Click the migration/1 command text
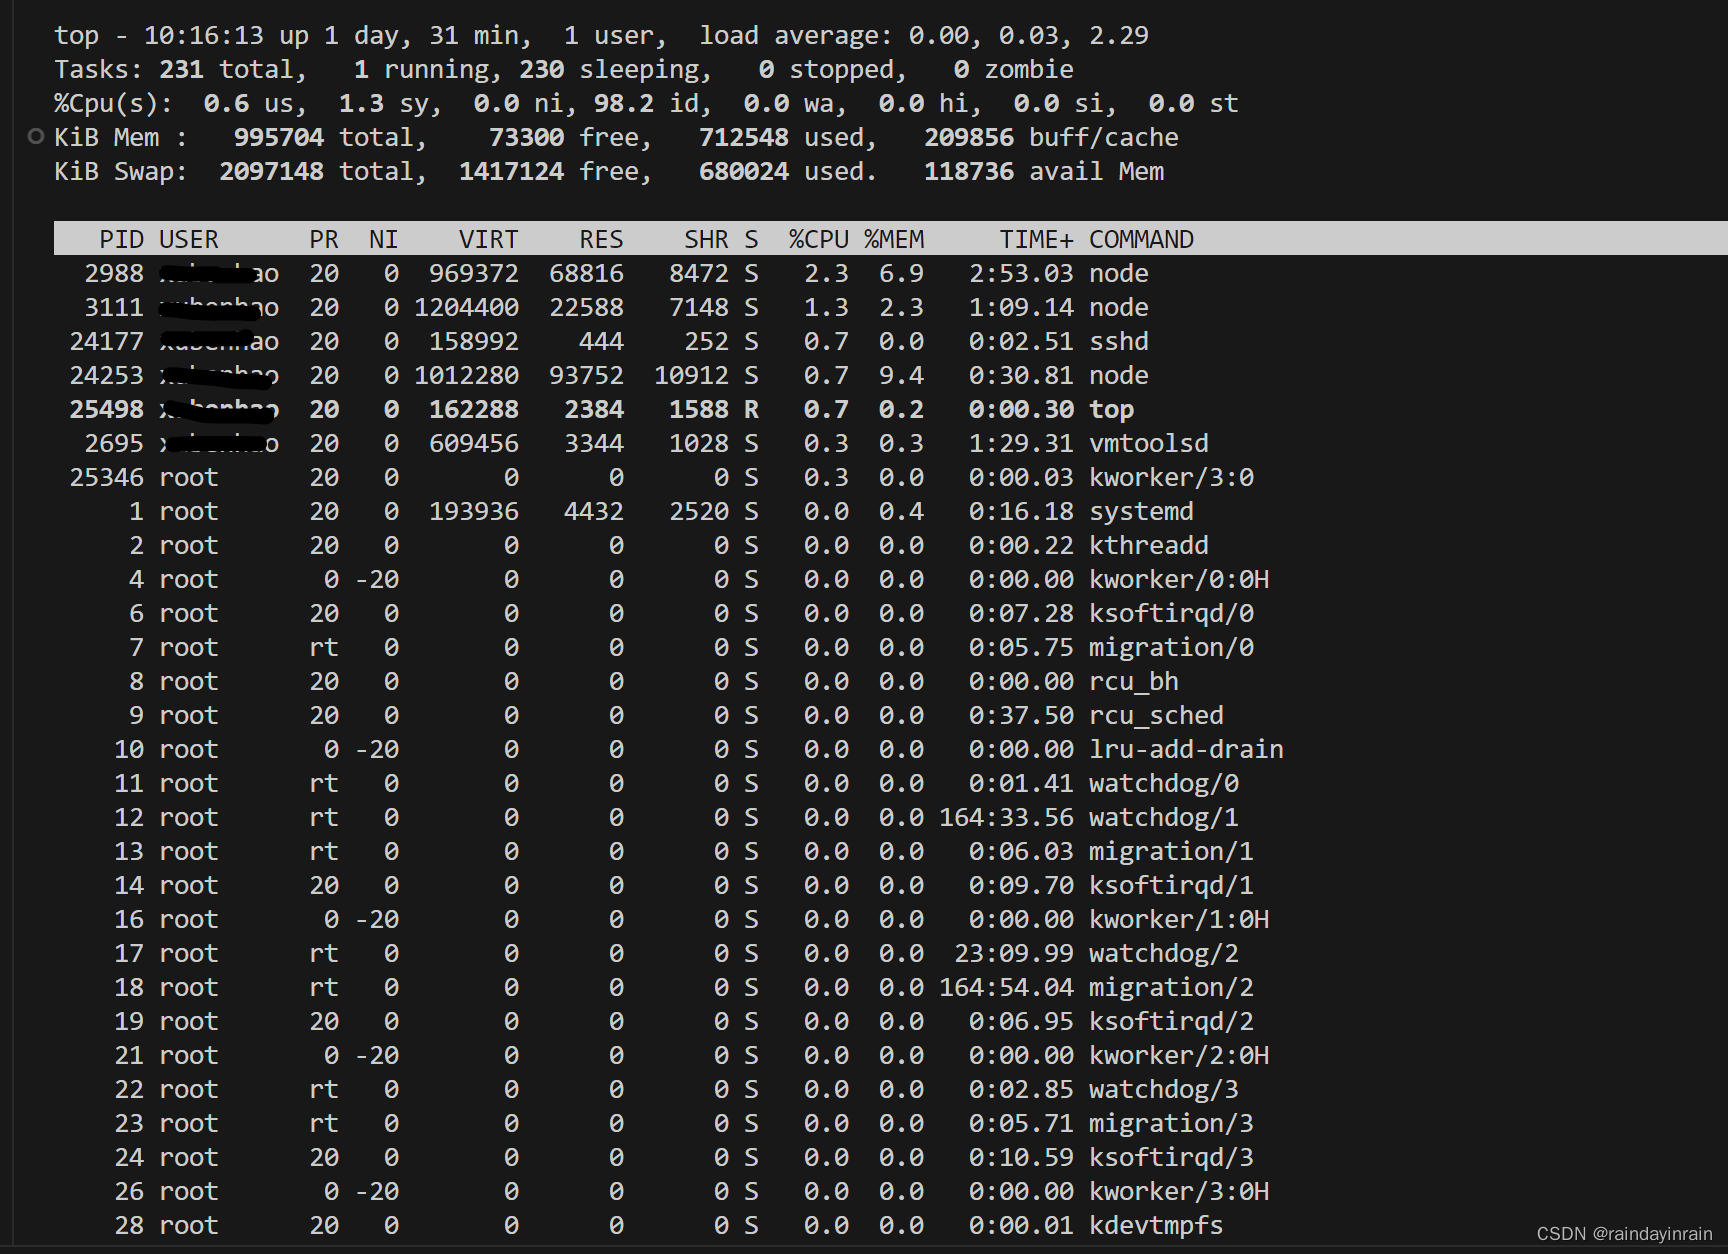Screen dimensions: 1728x1254 click(x=1171, y=852)
